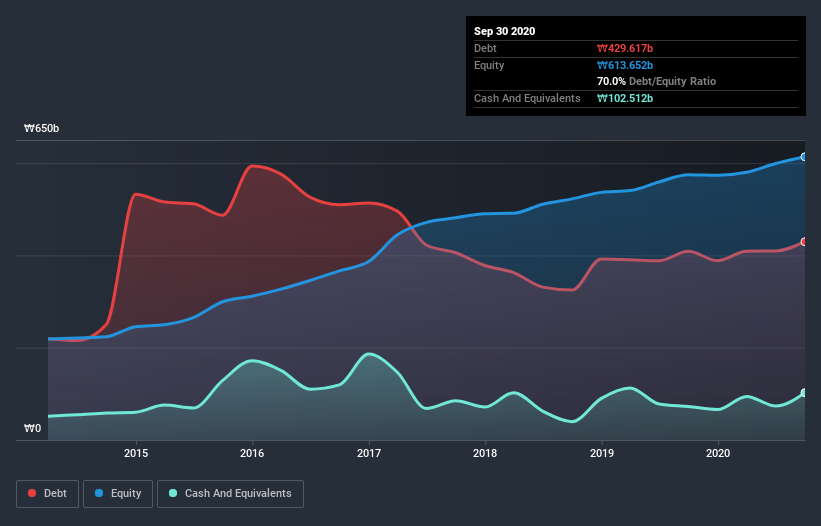
Task: Click the Equity label in tooltip
Action: (489, 65)
